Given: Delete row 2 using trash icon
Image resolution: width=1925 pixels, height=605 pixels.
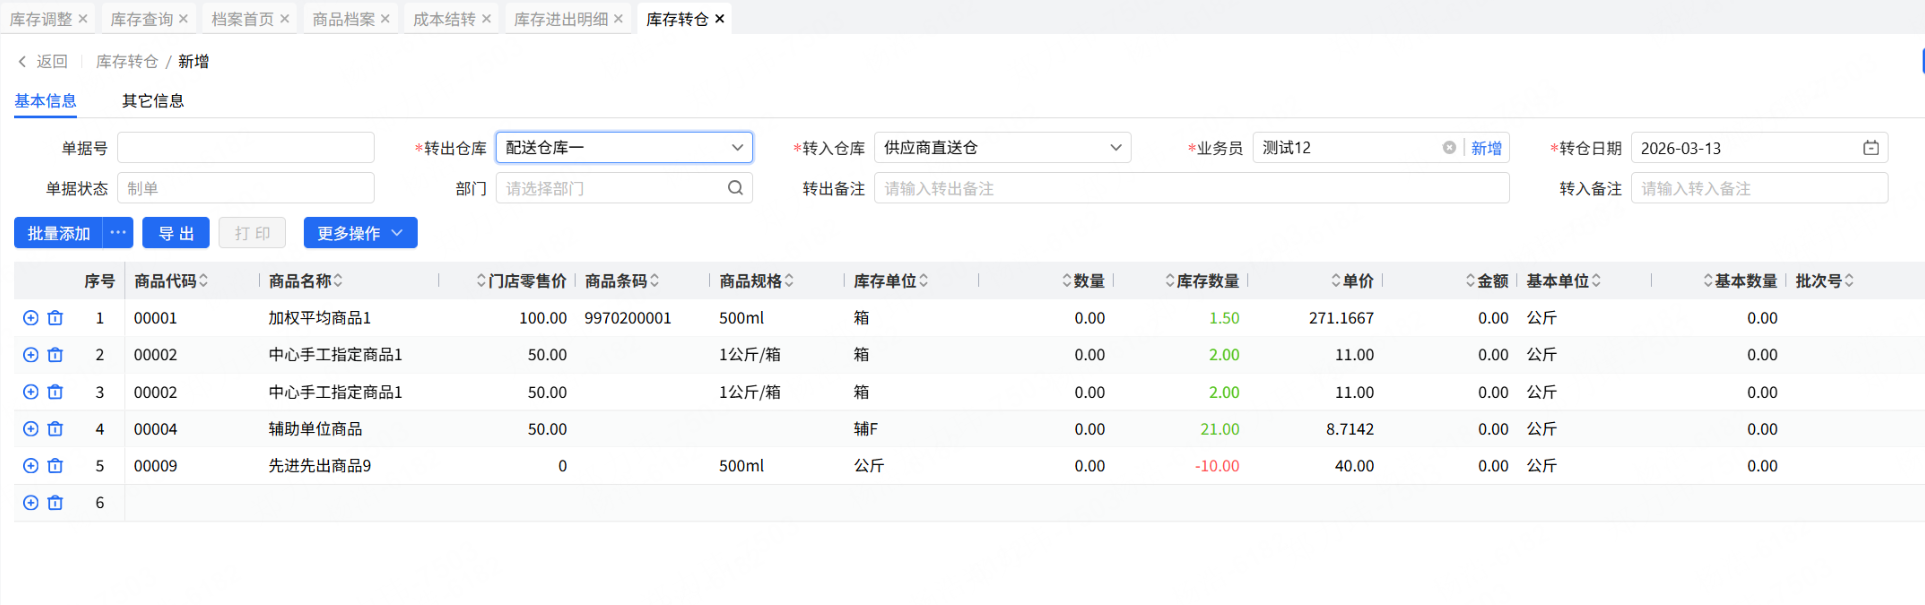Looking at the screenshot, I should [x=55, y=355].
